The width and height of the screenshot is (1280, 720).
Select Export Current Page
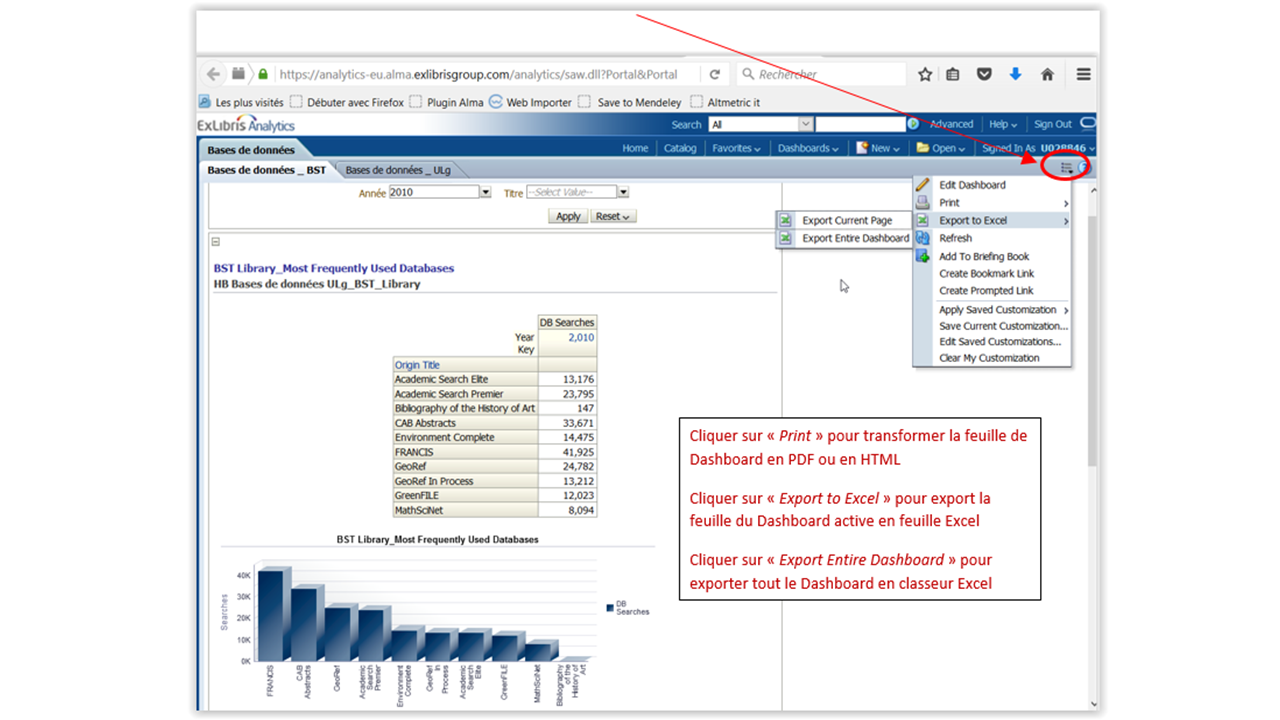(x=845, y=221)
